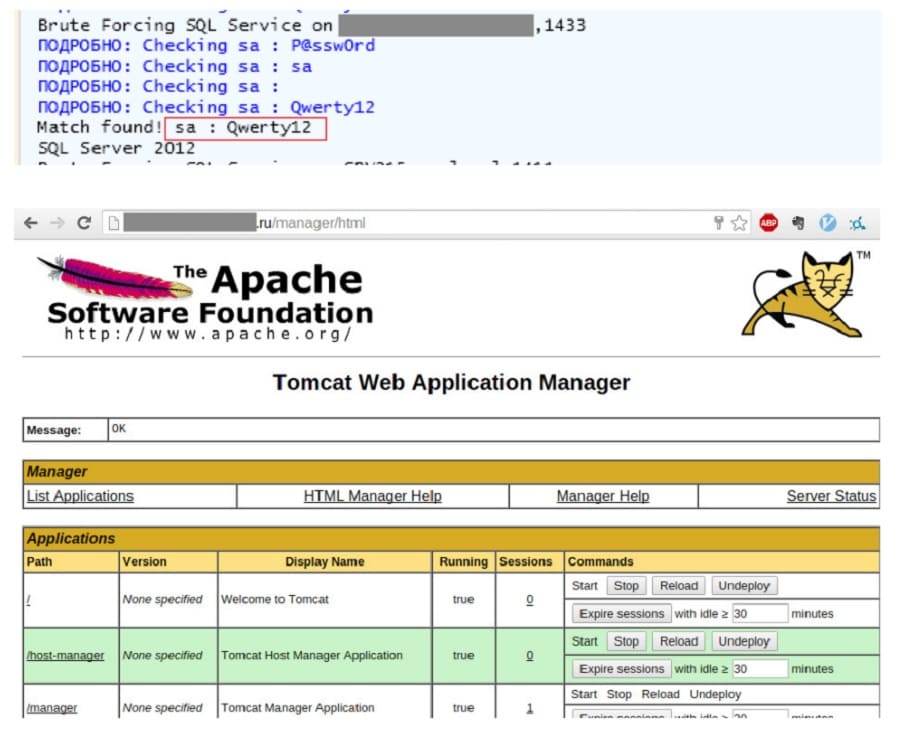Reload the Tomcat Host Manager Application

coord(678,642)
